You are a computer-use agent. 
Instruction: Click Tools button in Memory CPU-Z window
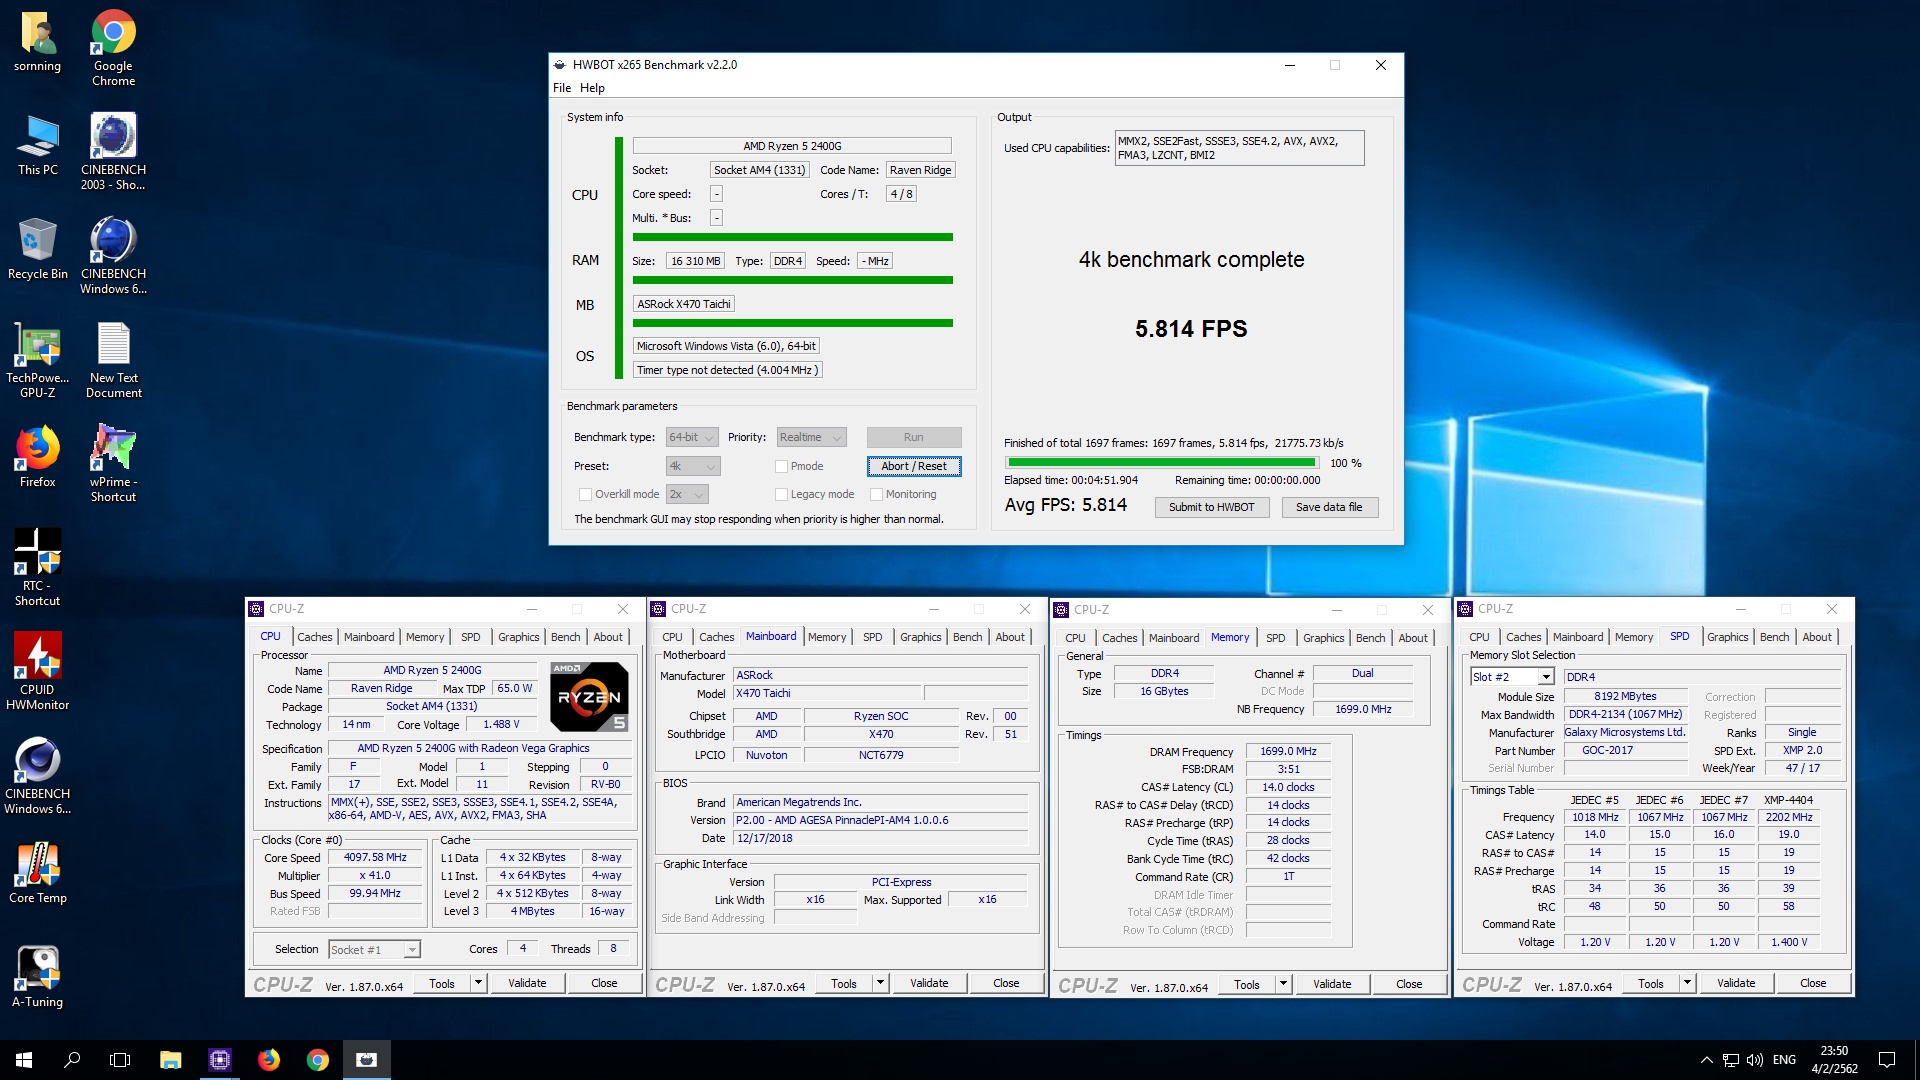pyautogui.click(x=1246, y=985)
